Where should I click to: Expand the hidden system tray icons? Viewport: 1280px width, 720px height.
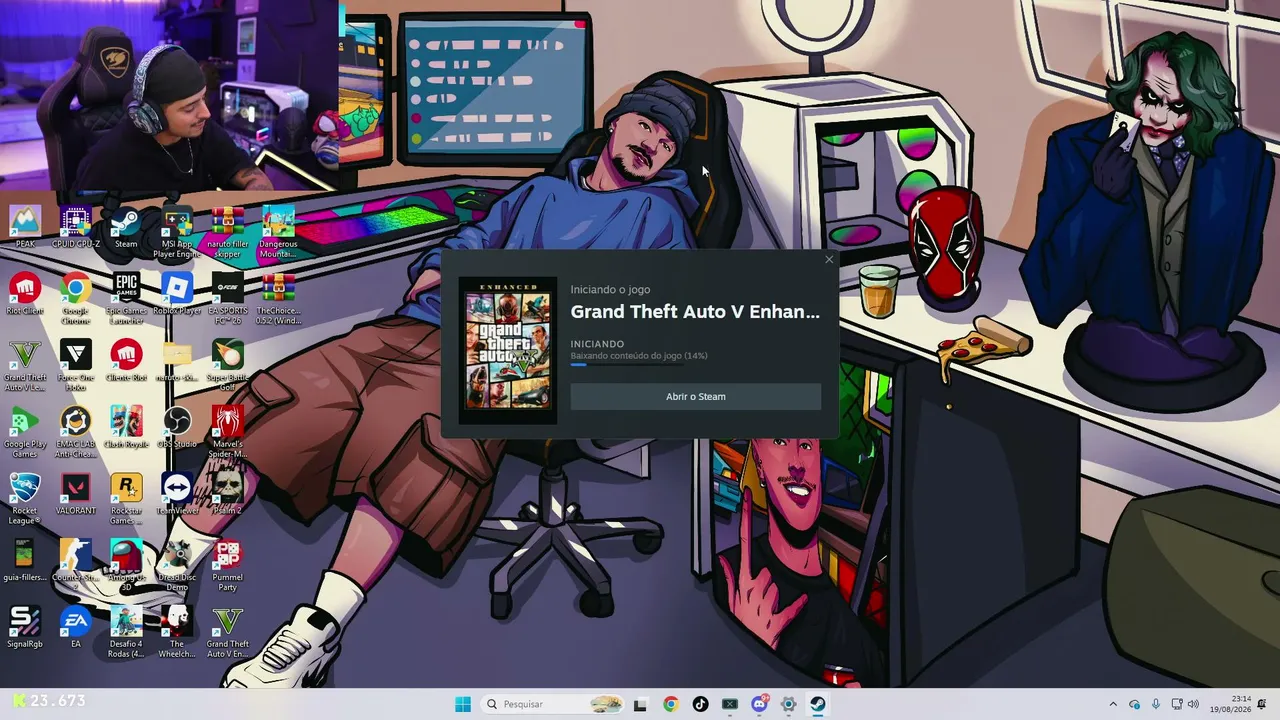(x=1113, y=704)
